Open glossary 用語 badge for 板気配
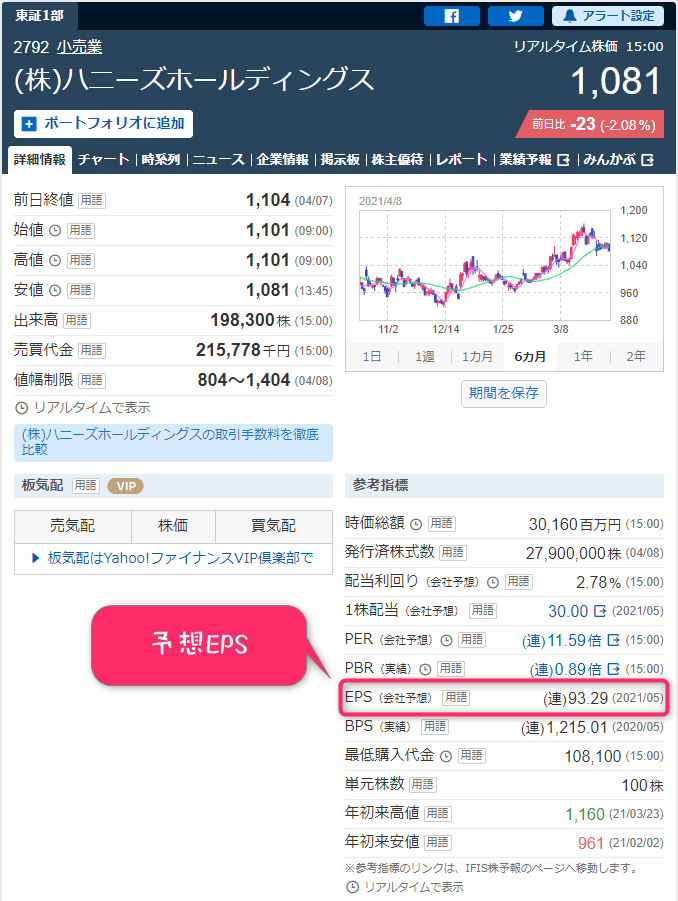The image size is (678, 901). click(x=86, y=486)
